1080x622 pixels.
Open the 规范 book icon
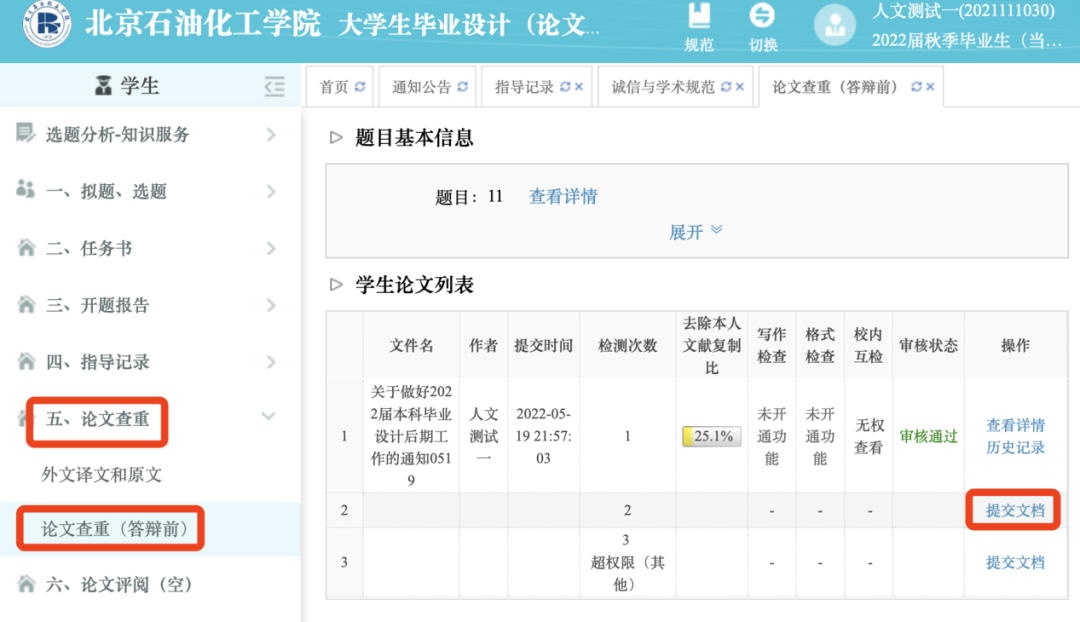point(698,17)
